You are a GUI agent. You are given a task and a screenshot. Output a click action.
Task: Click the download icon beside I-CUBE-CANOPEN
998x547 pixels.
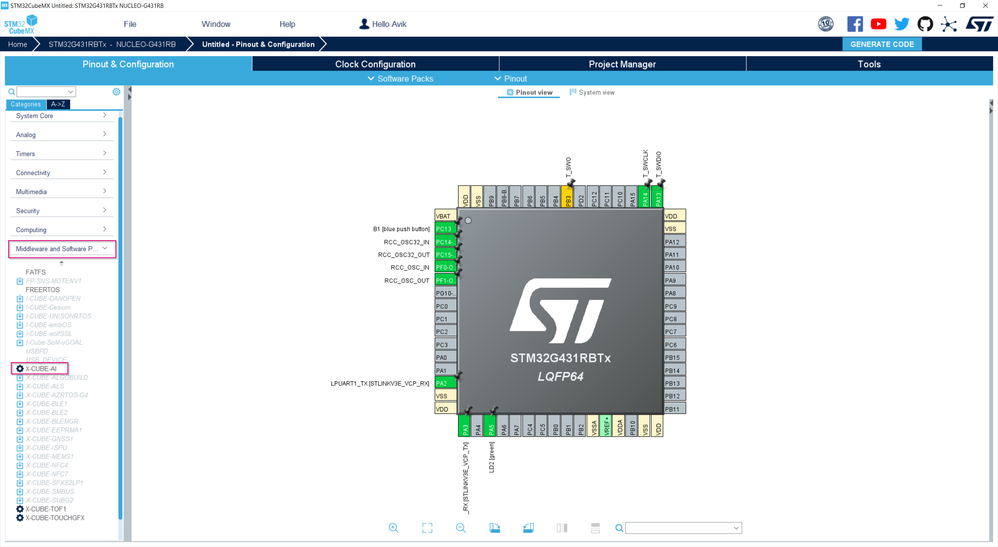click(20, 299)
